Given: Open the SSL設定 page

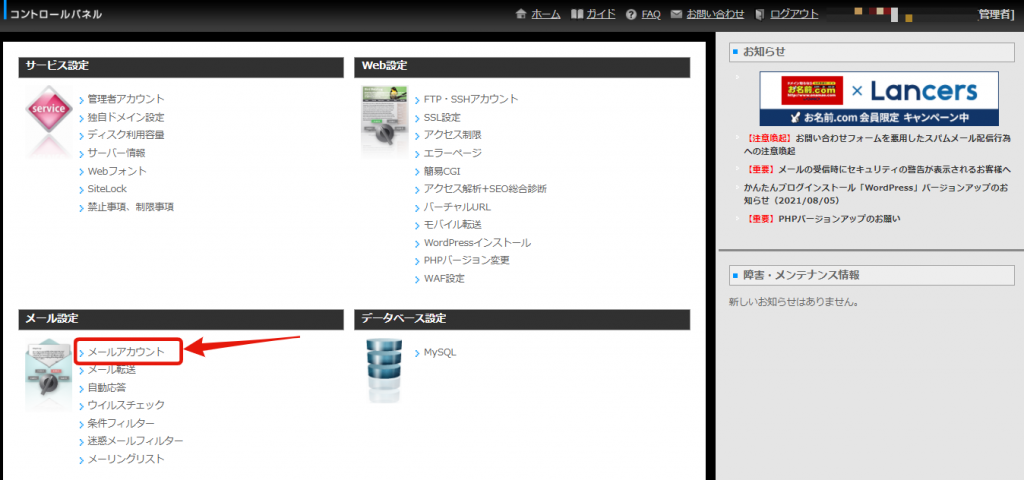Looking at the screenshot, I should [442, 117].
